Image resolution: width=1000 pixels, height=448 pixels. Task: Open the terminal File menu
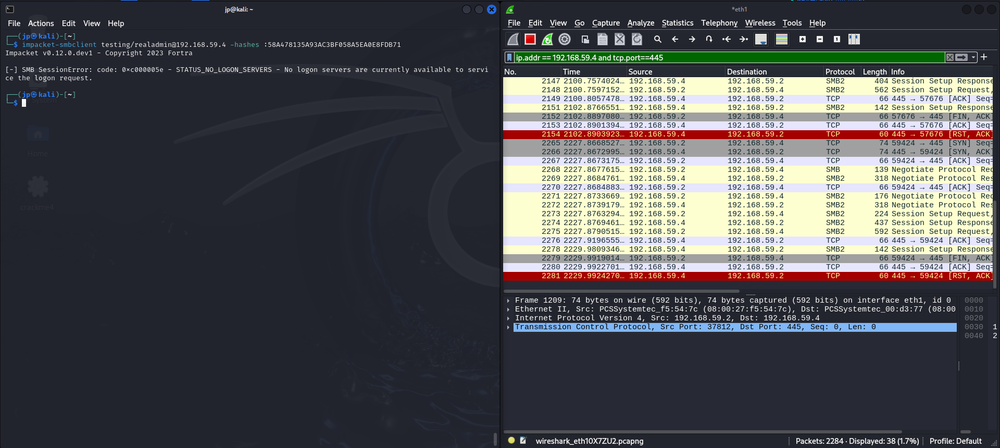click(14, 23)
